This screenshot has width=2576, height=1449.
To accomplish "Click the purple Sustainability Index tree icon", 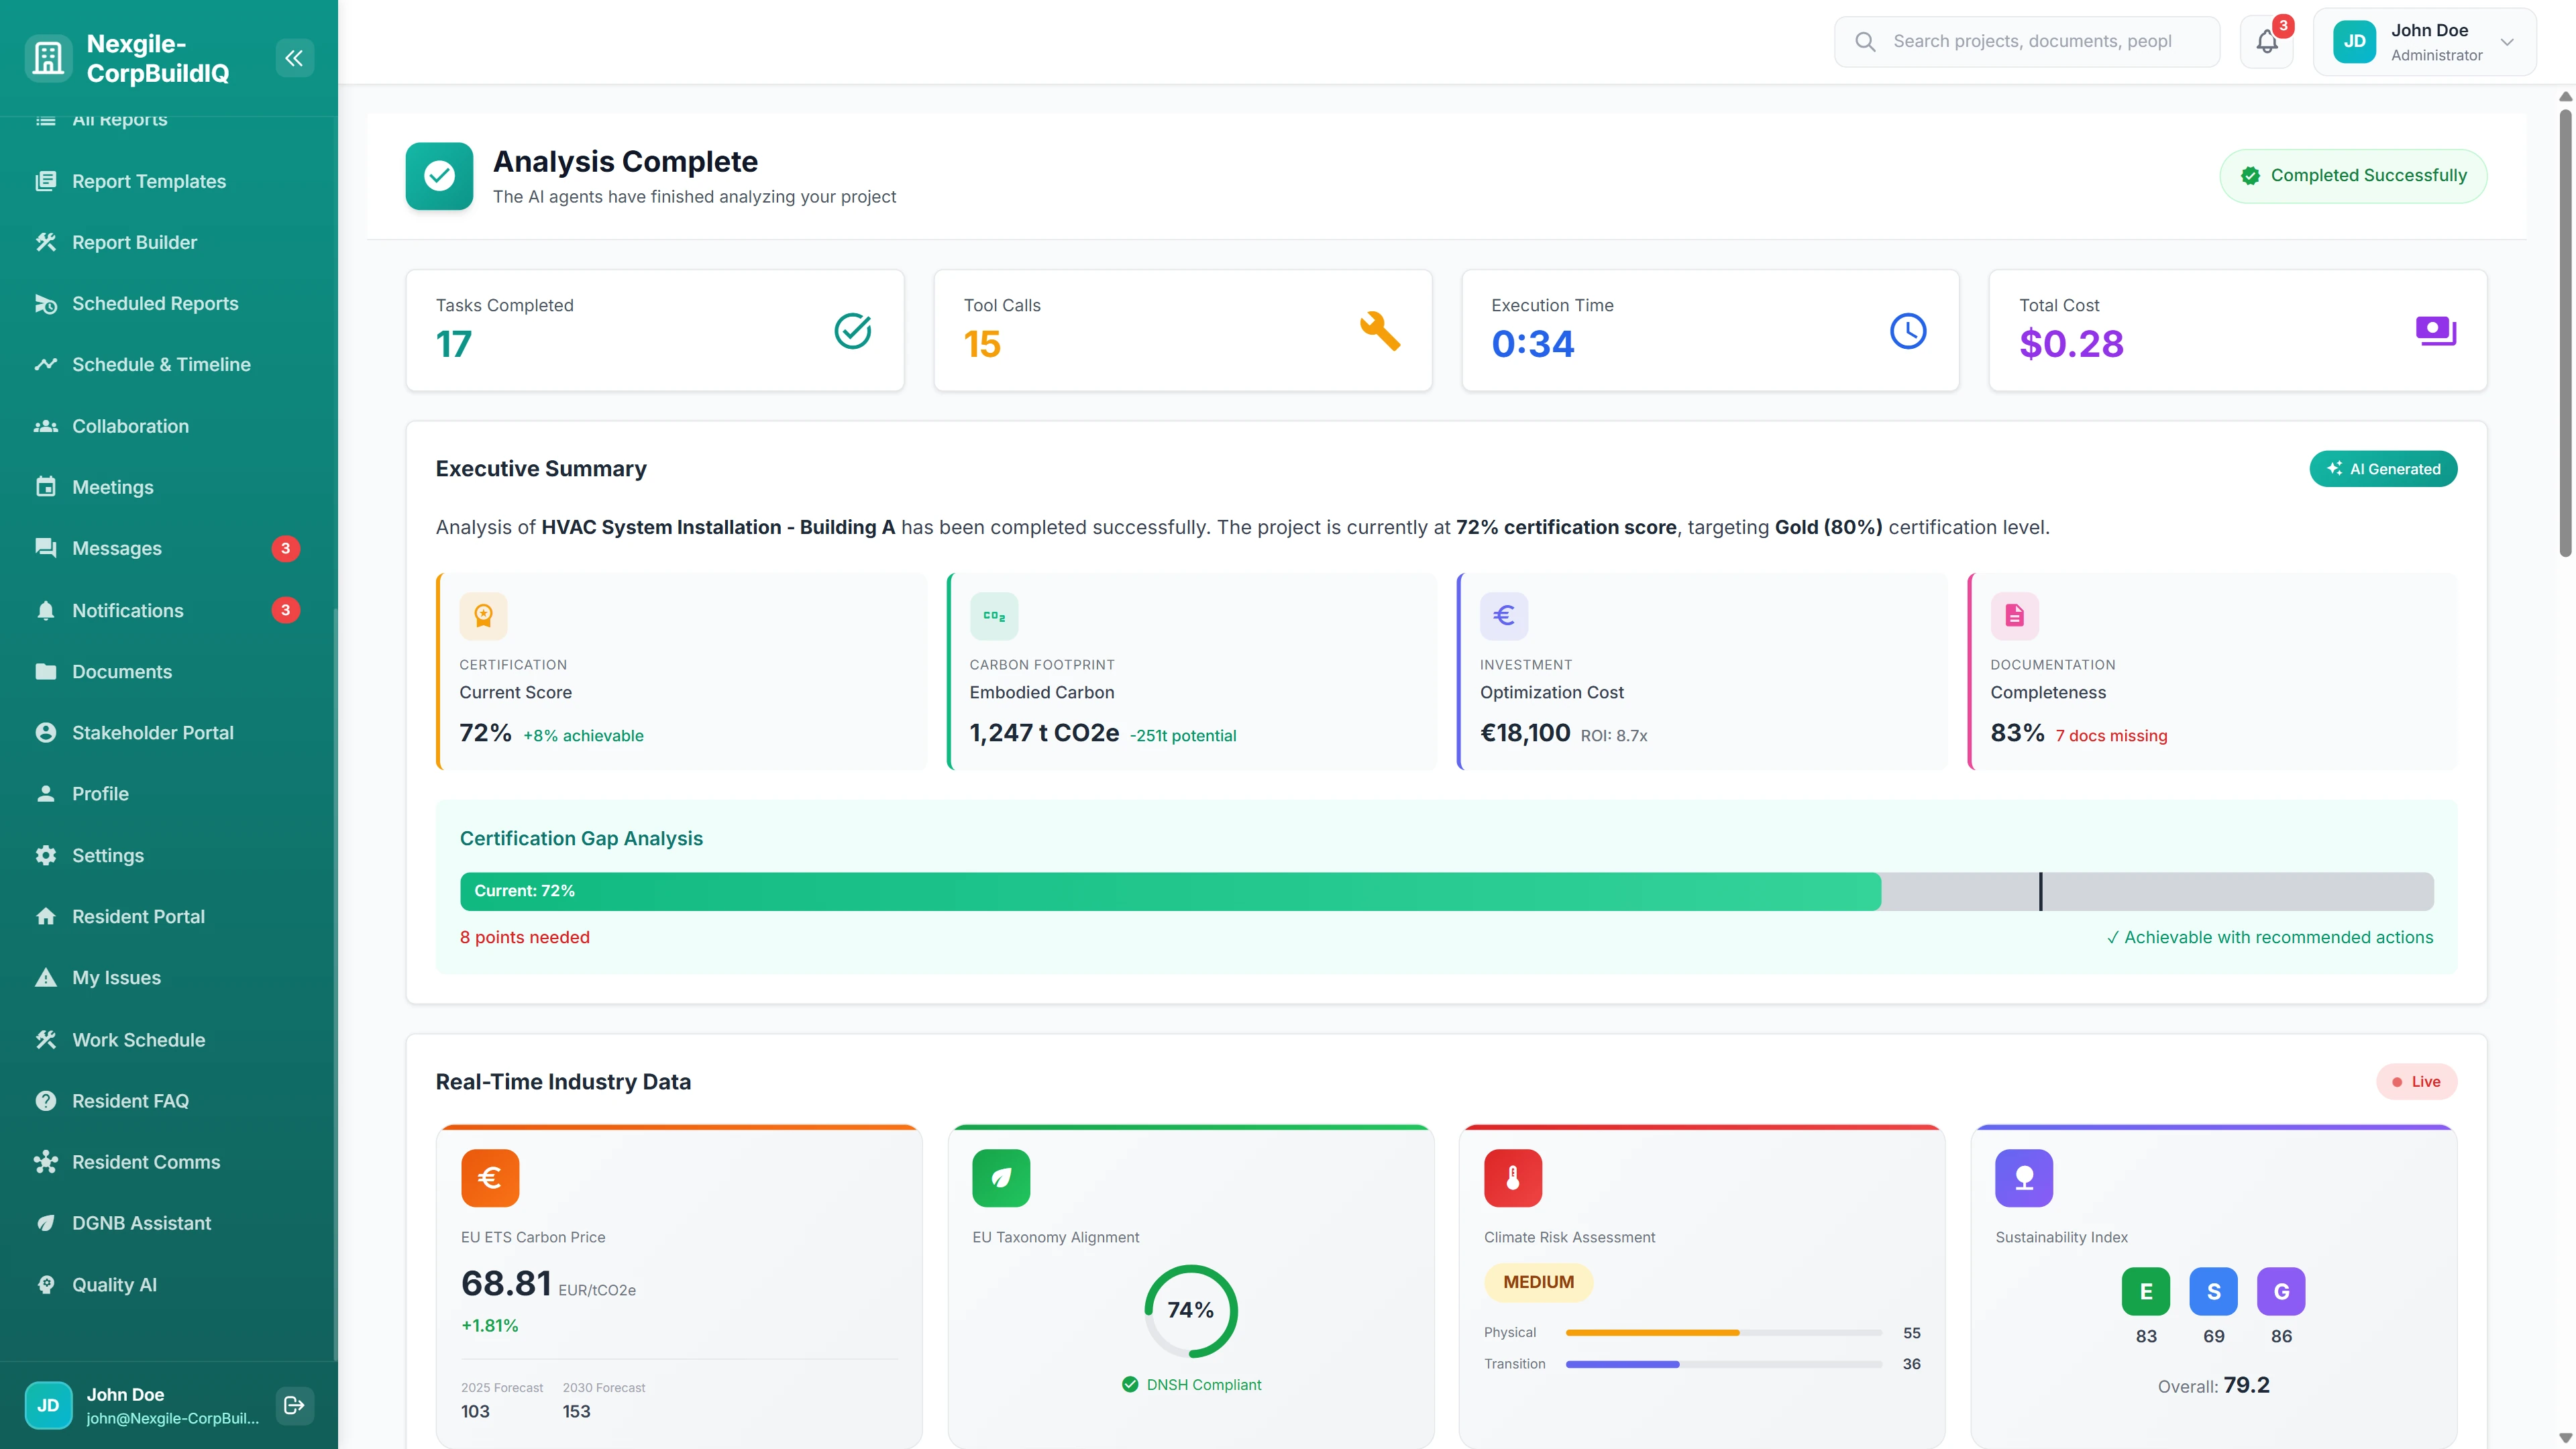I will click(x=2023, y=1178).
